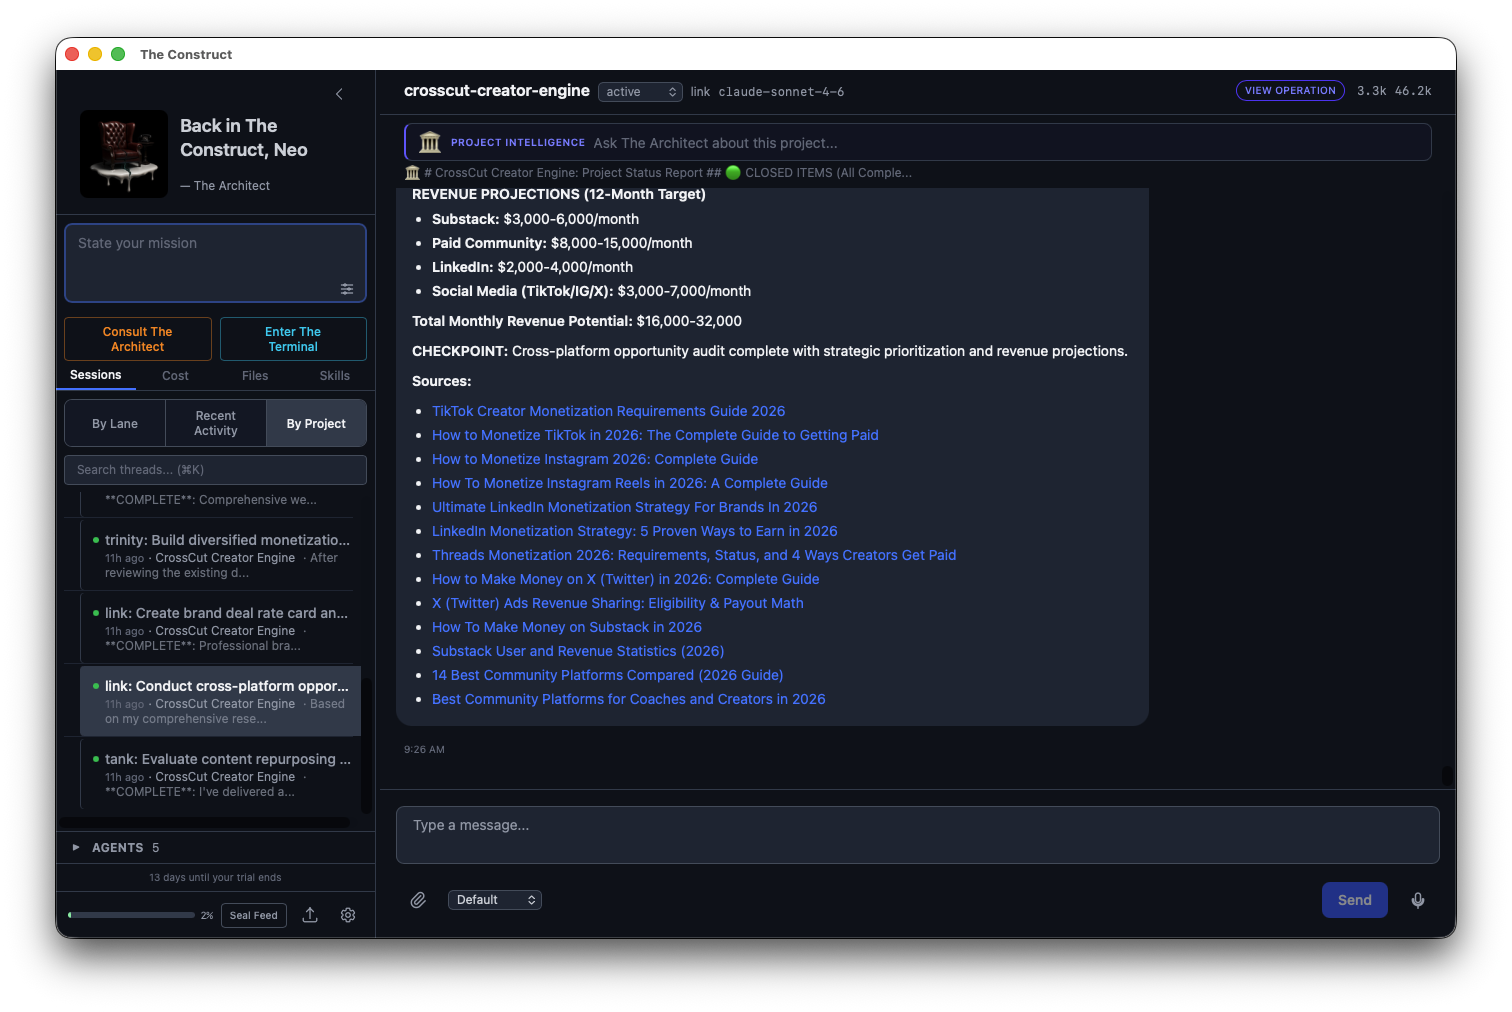
Task: Click the VIEW OPERATION button
Action: point(1290,91)
